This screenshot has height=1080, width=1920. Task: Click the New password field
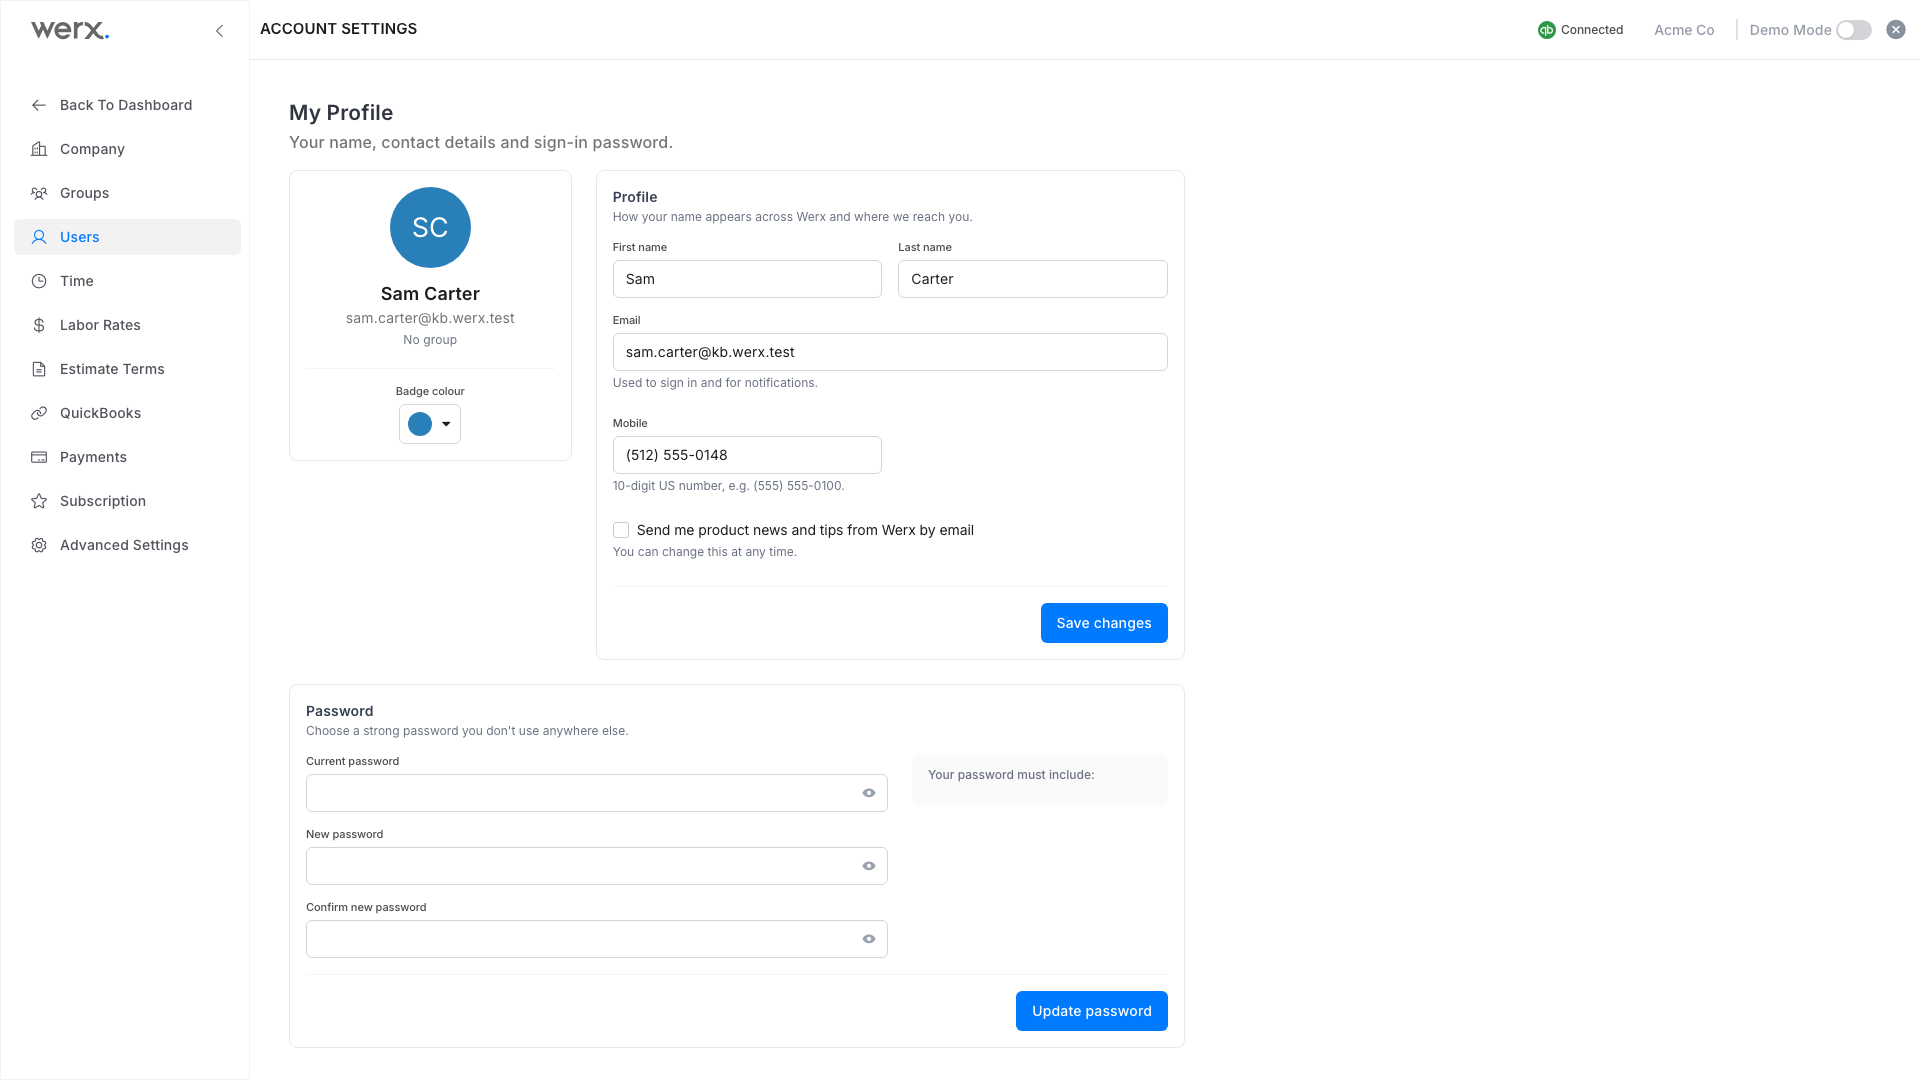point(597,866)
